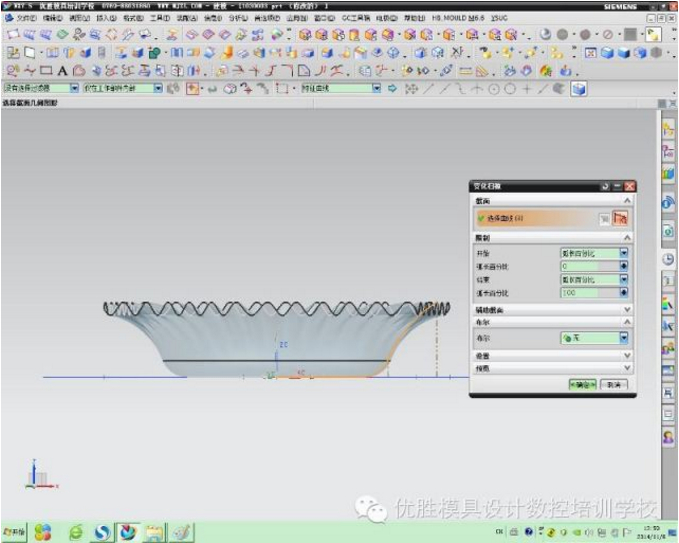Open the 结束 limit type dropdown

click(x=624, y=279)
